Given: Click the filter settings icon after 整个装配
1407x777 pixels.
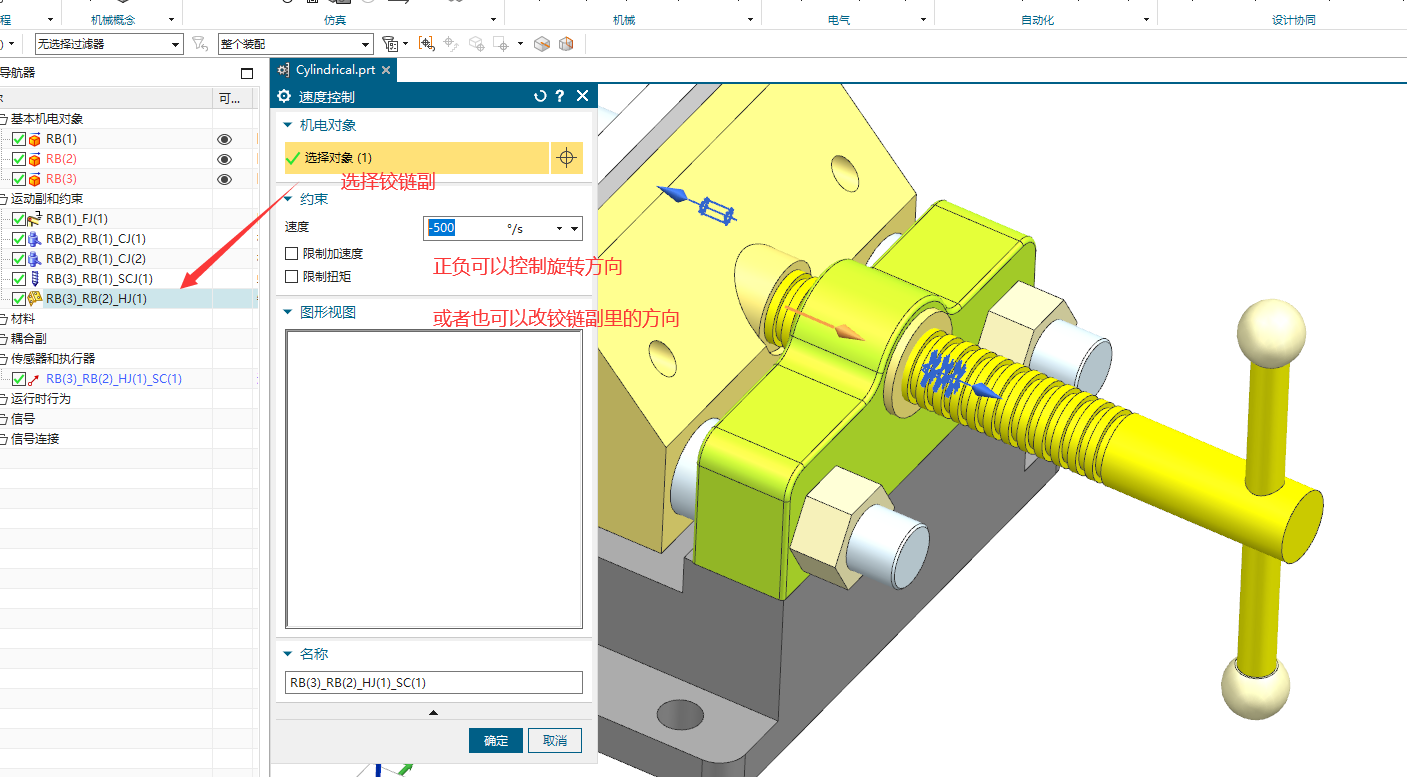Looking at the screenshot, I should pyautogui.click(x=391, y=44).
